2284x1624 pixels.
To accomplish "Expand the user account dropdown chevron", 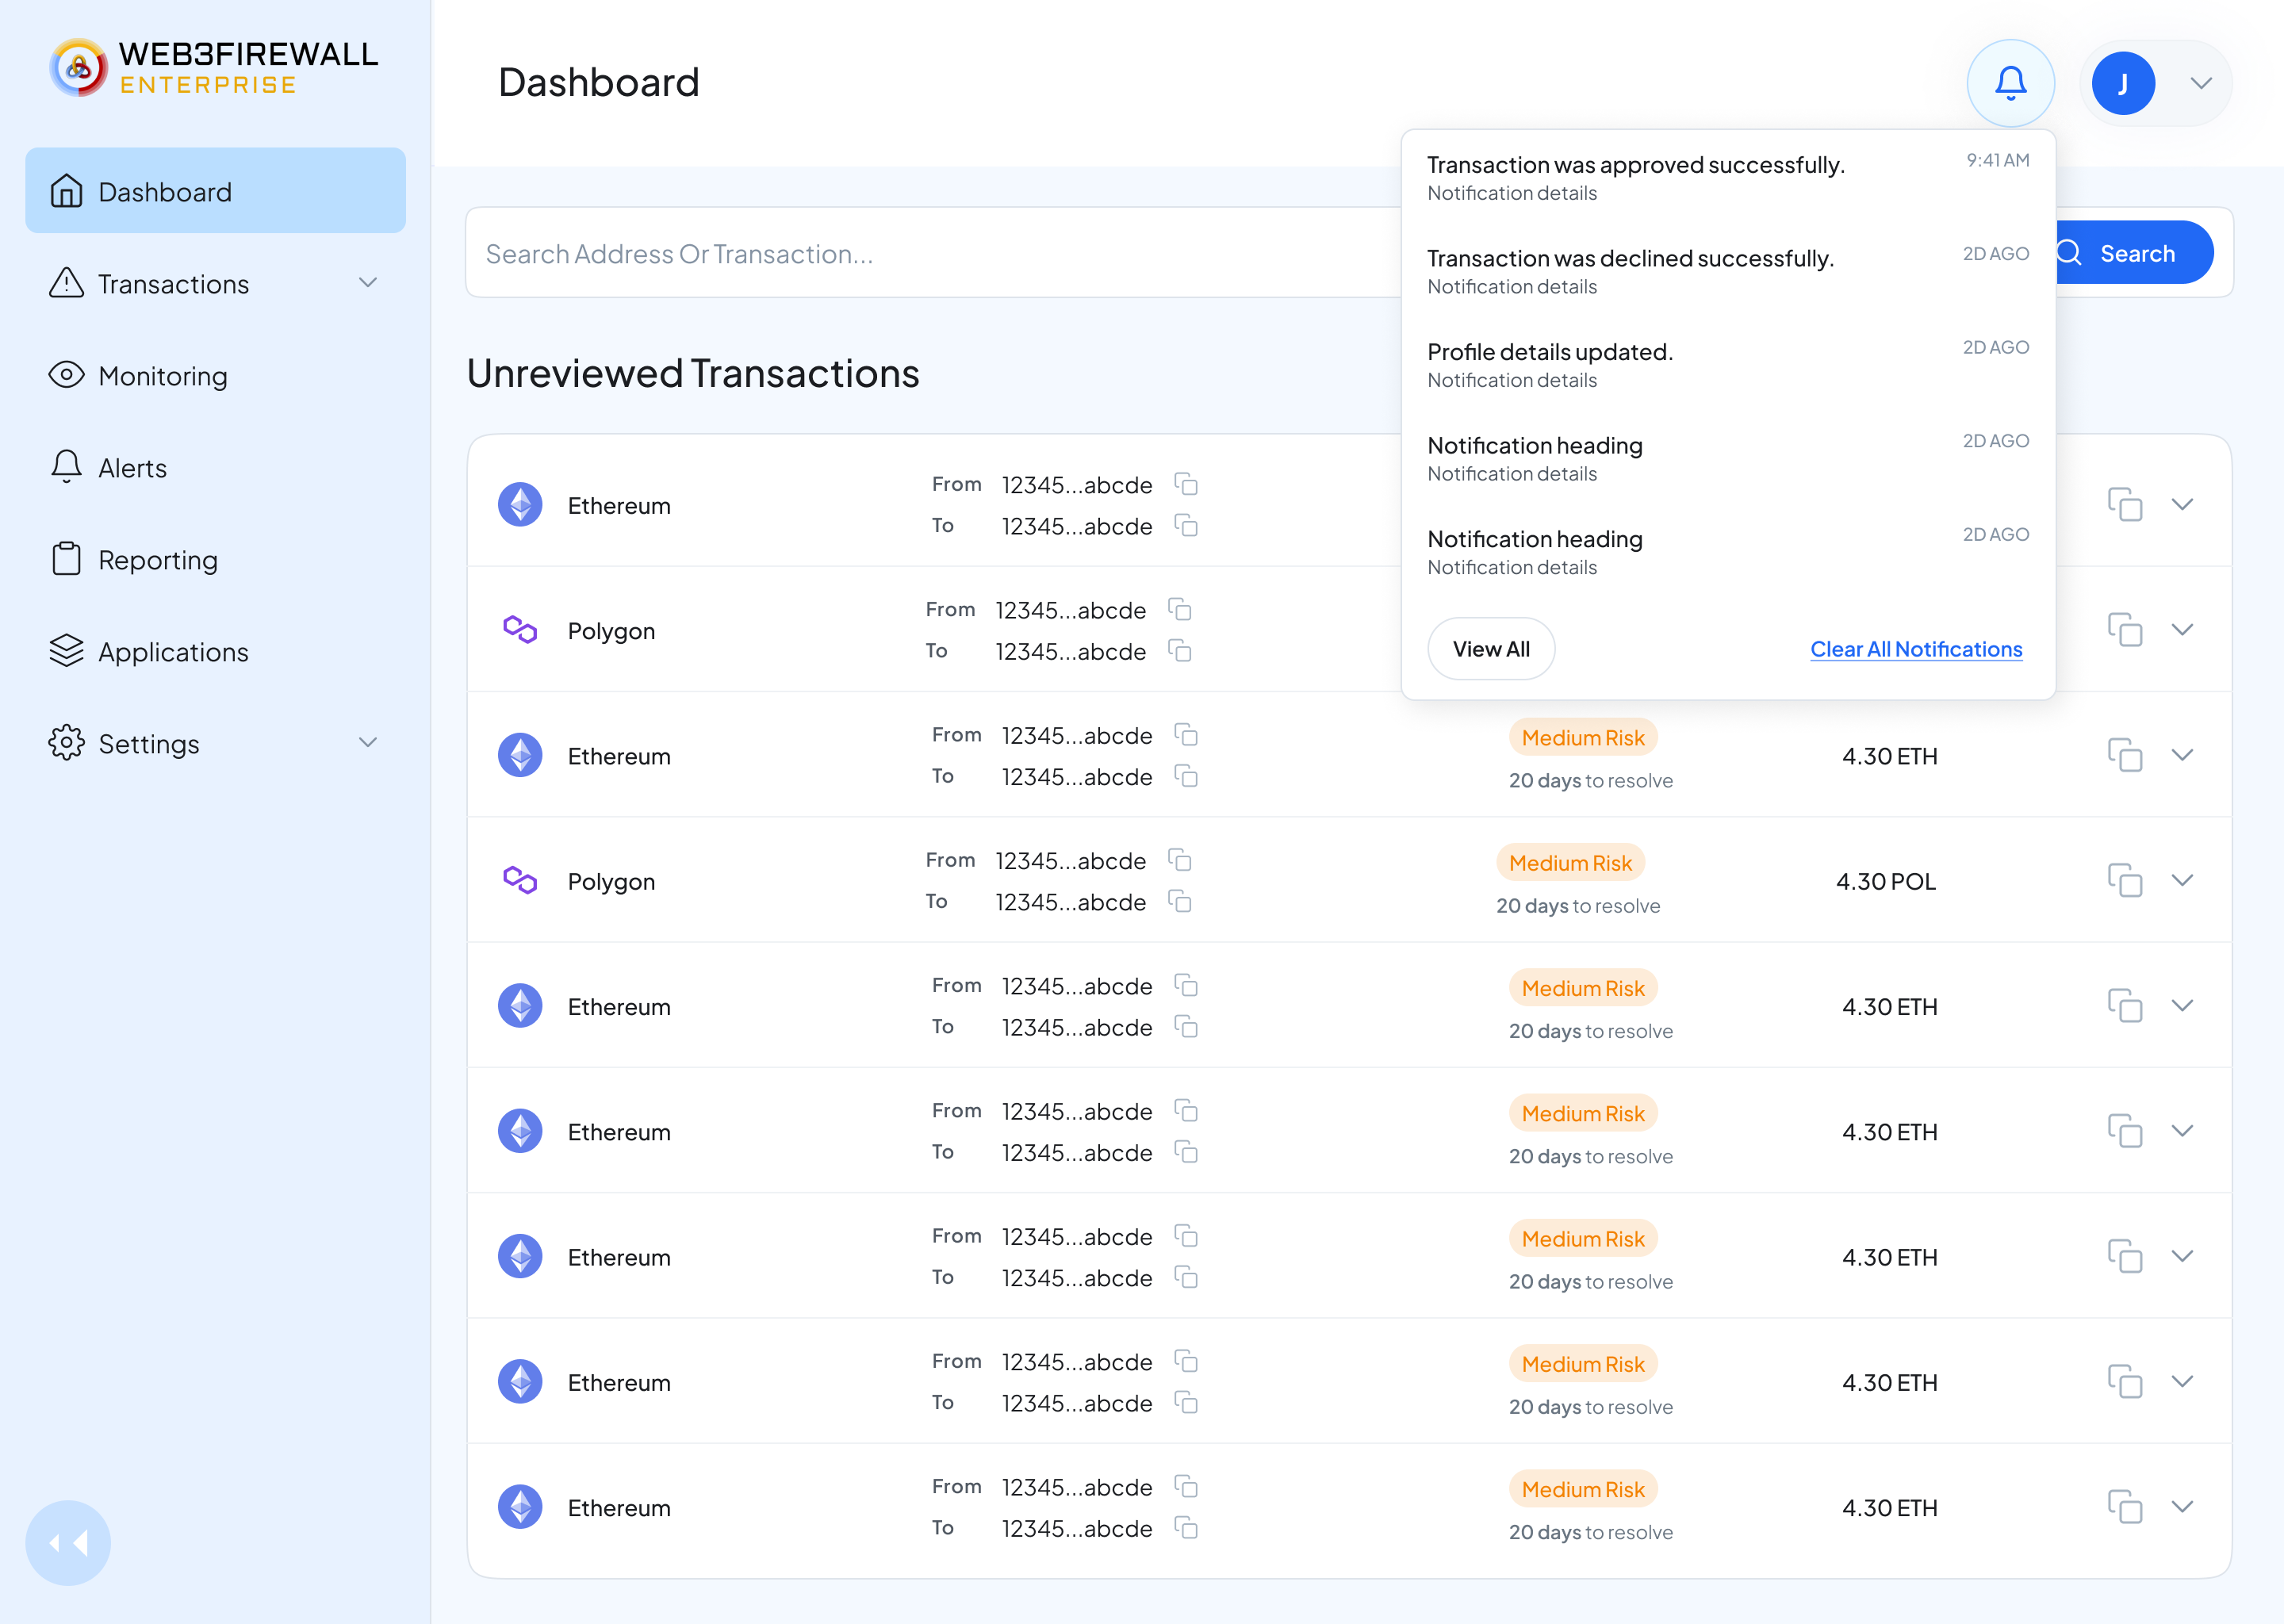I will 2200,83.
